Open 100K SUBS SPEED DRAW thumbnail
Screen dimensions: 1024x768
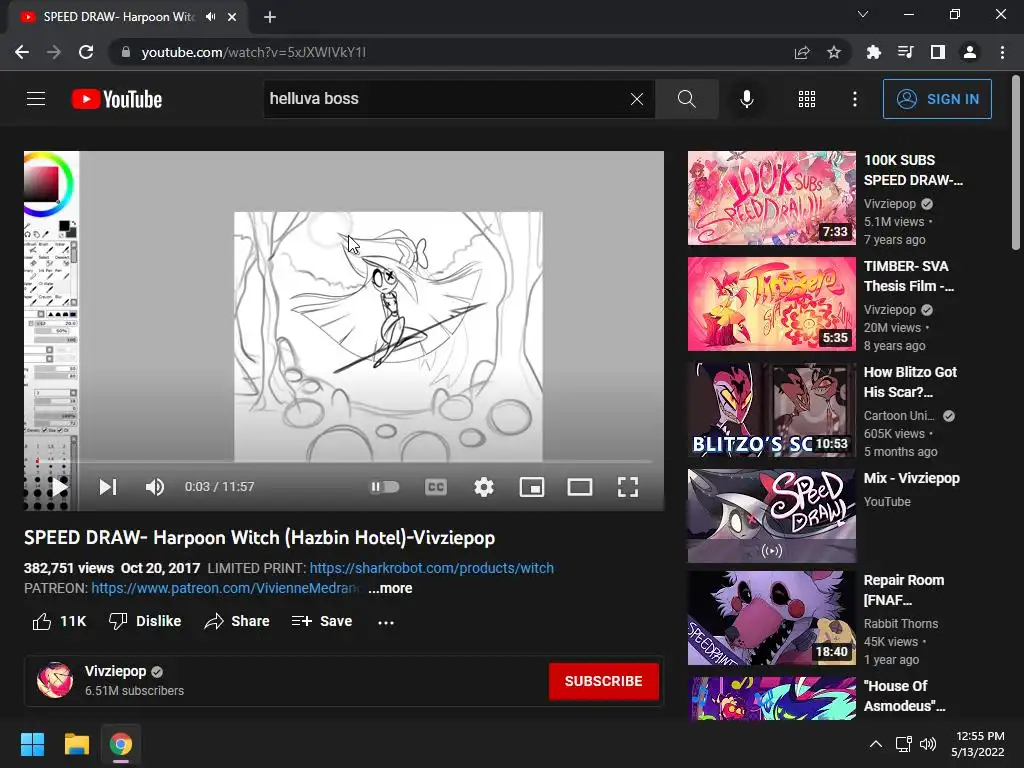(x=771, y=198)
